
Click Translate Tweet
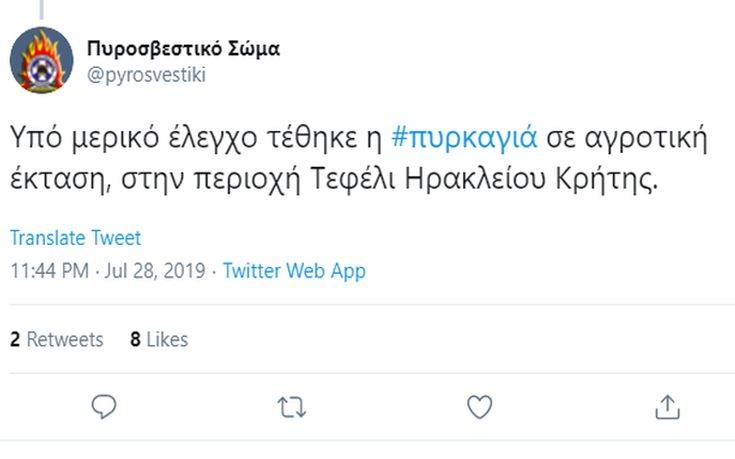[75, 238]
